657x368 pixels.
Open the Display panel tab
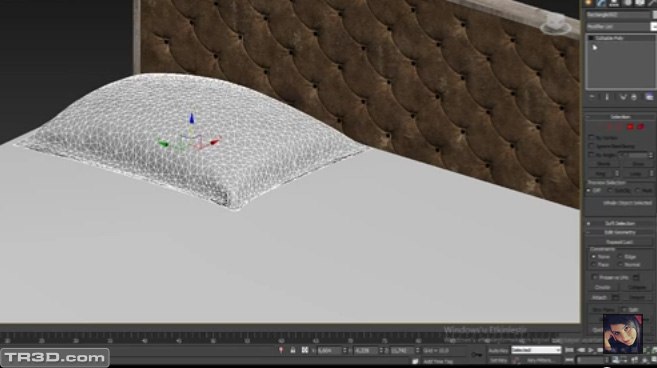pos(640,3)
